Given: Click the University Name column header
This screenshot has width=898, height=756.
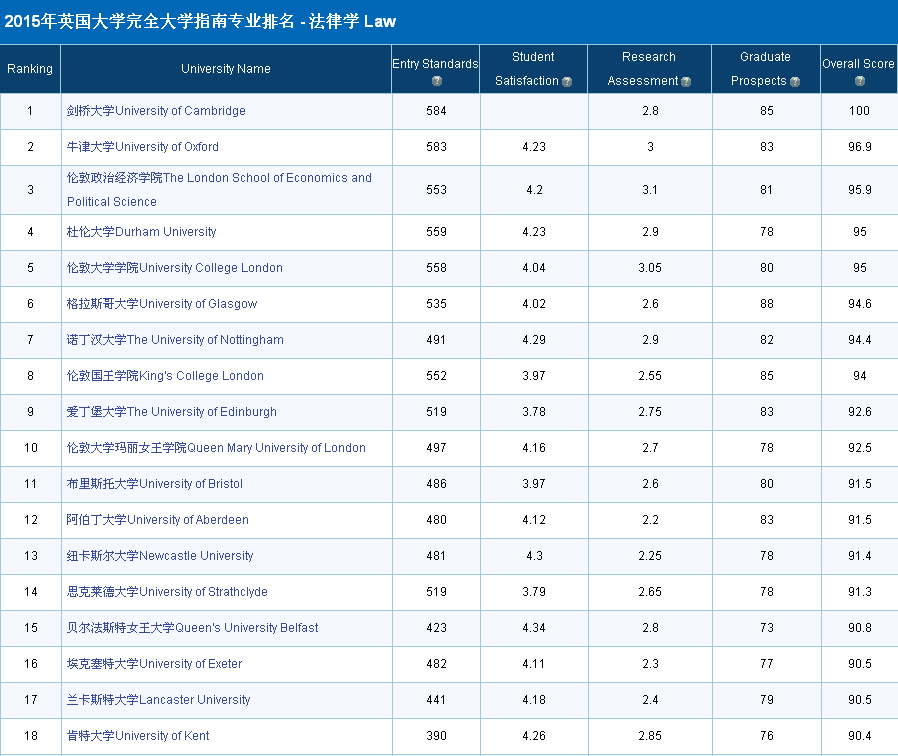Looking at the screenshot, I should point(226,69).
